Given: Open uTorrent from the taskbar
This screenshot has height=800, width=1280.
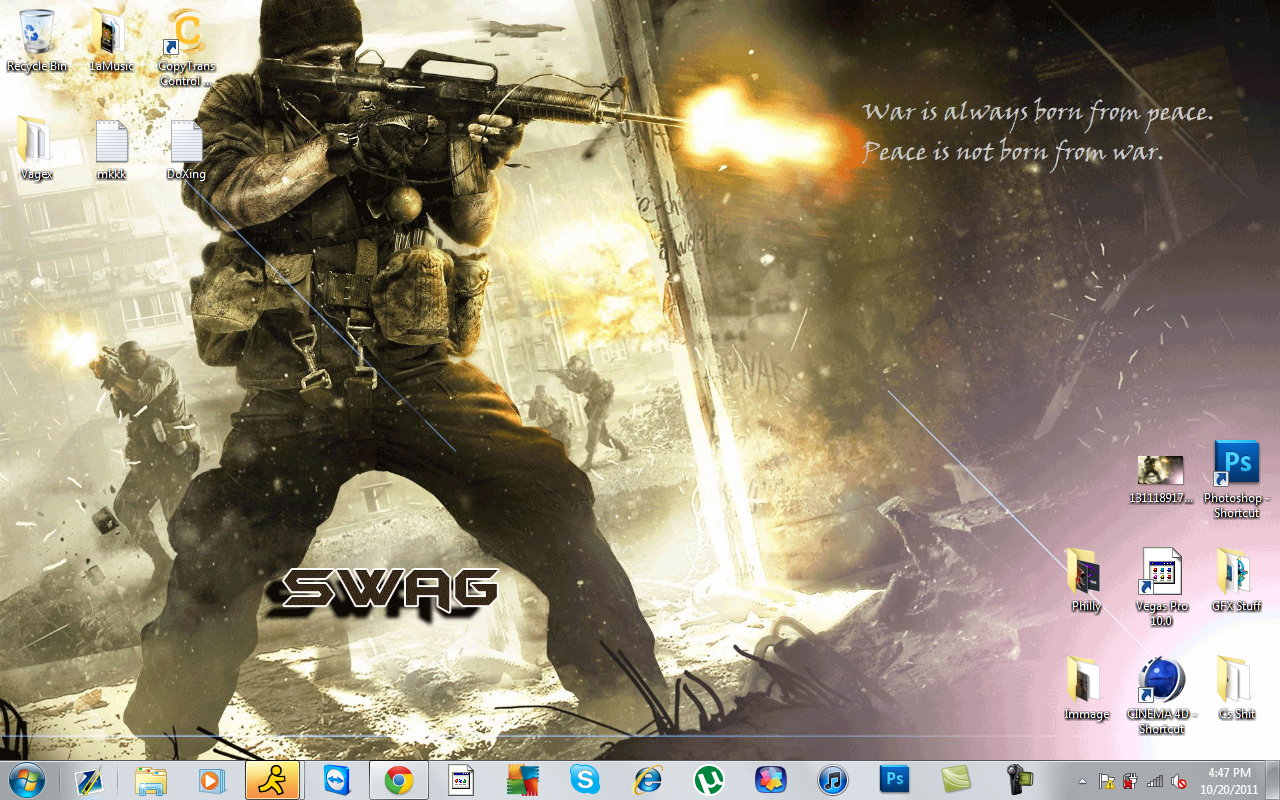Looking at the screenshot, I should coord(709,780).
